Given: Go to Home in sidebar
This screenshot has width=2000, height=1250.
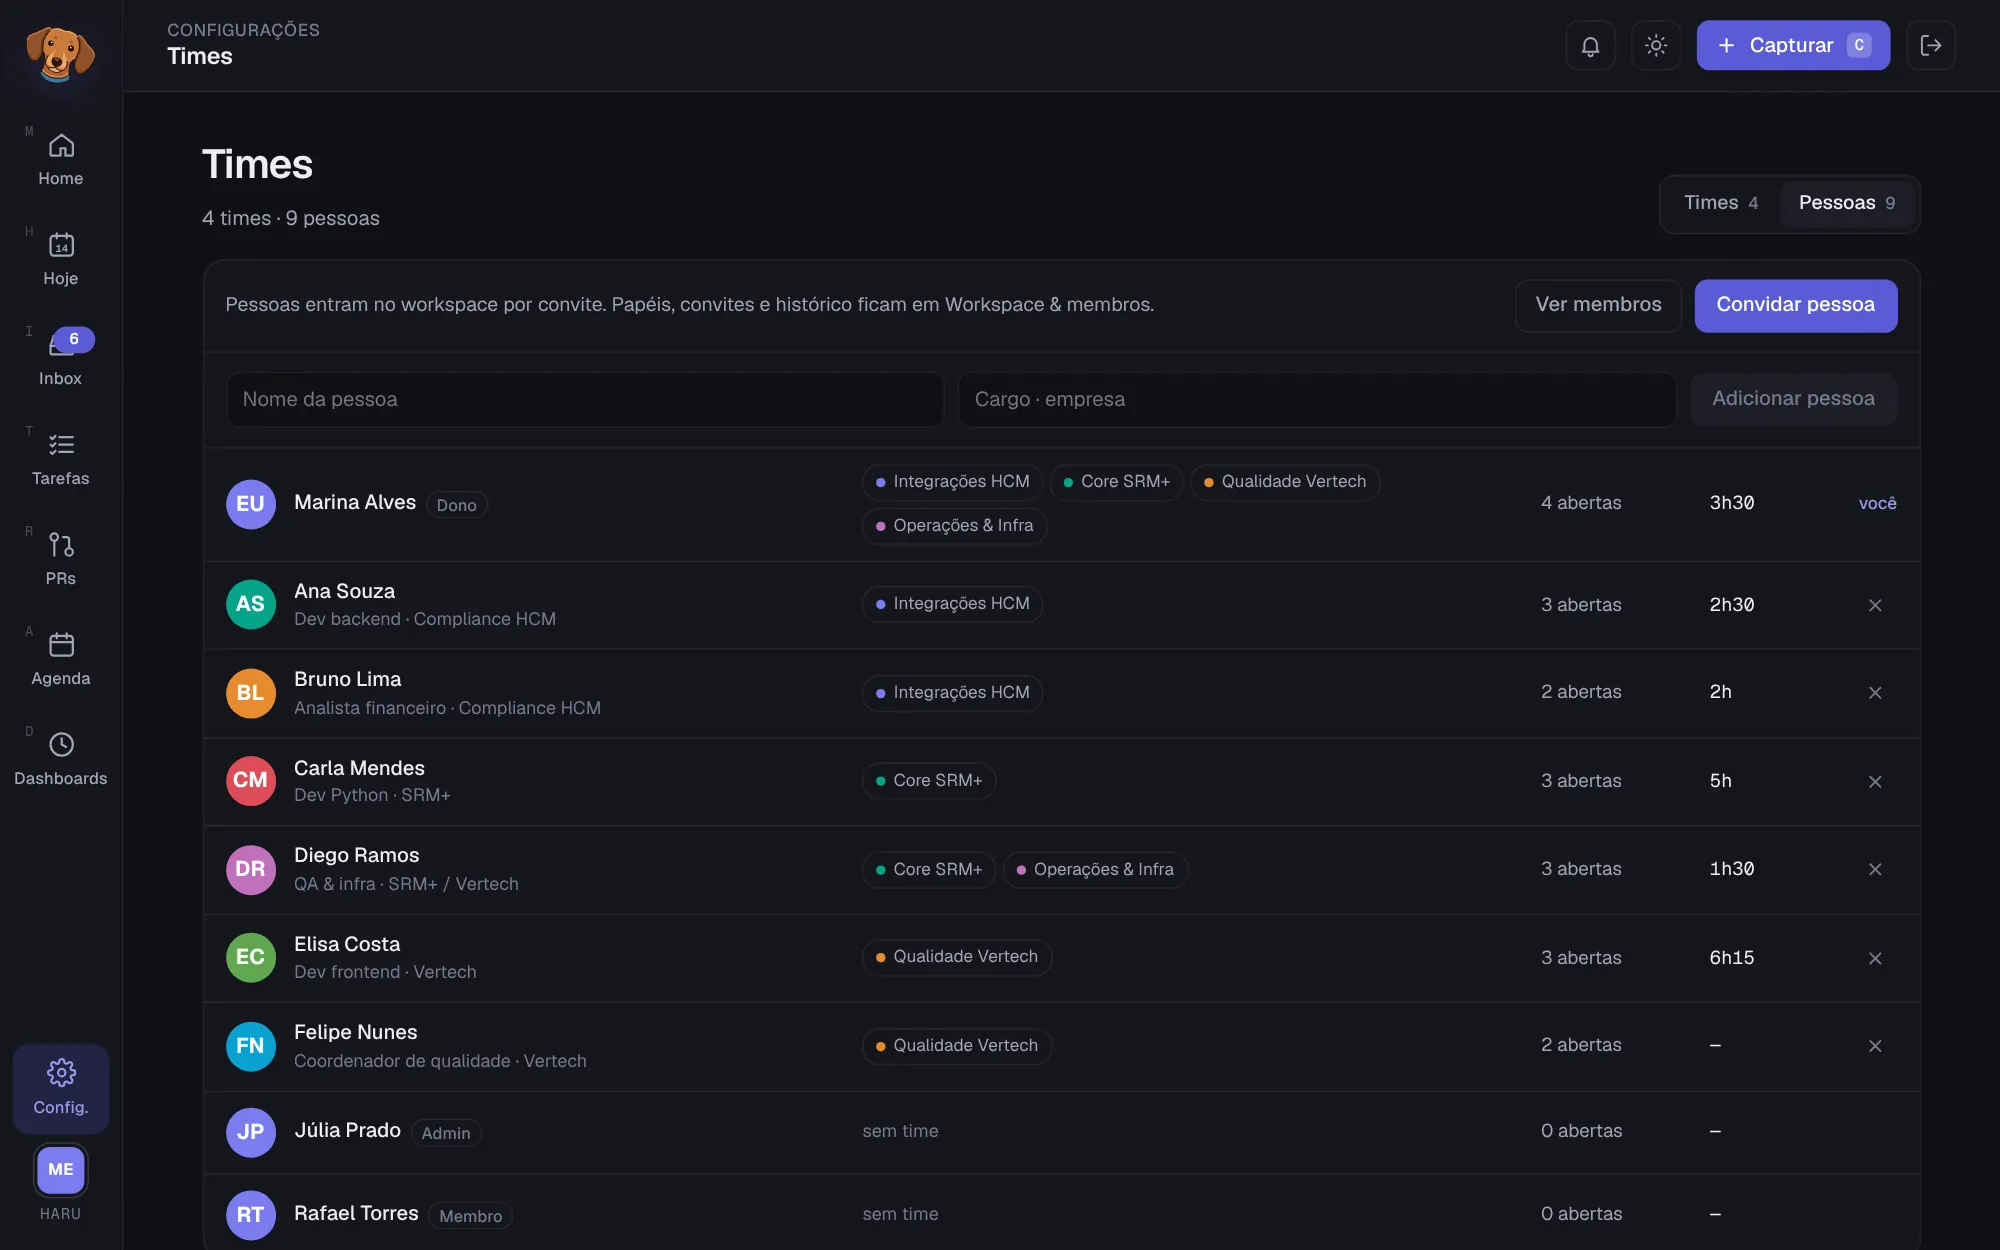Looking at the screenshot, I should point(61,160).
